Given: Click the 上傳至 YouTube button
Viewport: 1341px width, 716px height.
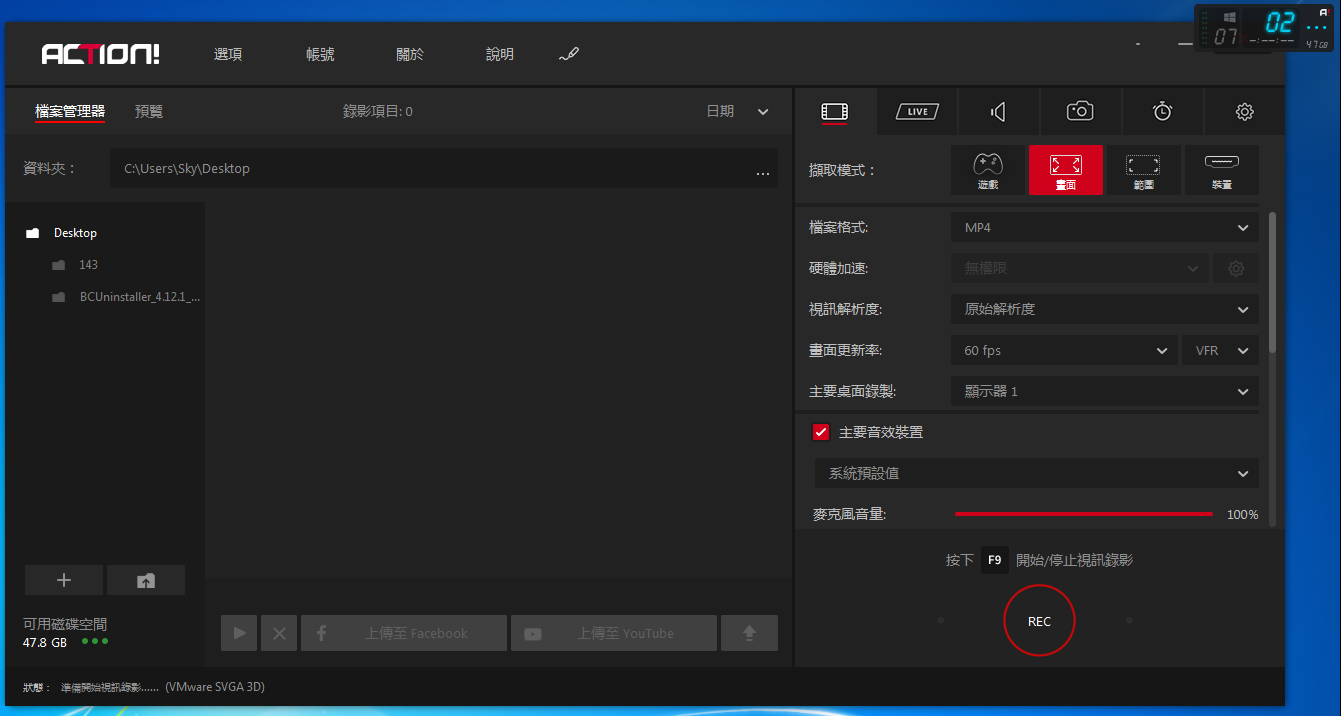Looking at the screenshot, I should pos(614,633).
